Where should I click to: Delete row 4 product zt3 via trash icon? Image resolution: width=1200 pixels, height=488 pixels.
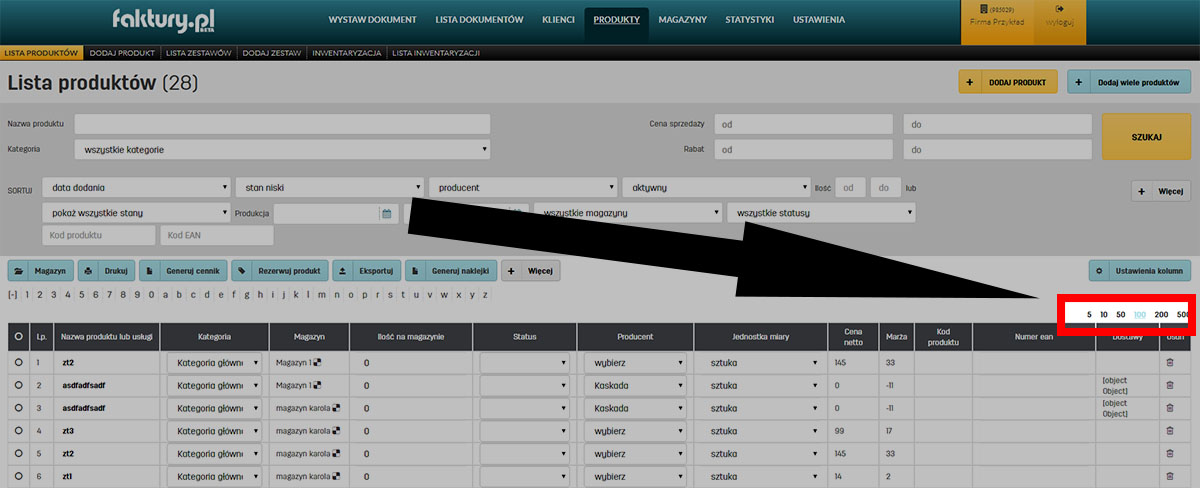(1170, 431)
